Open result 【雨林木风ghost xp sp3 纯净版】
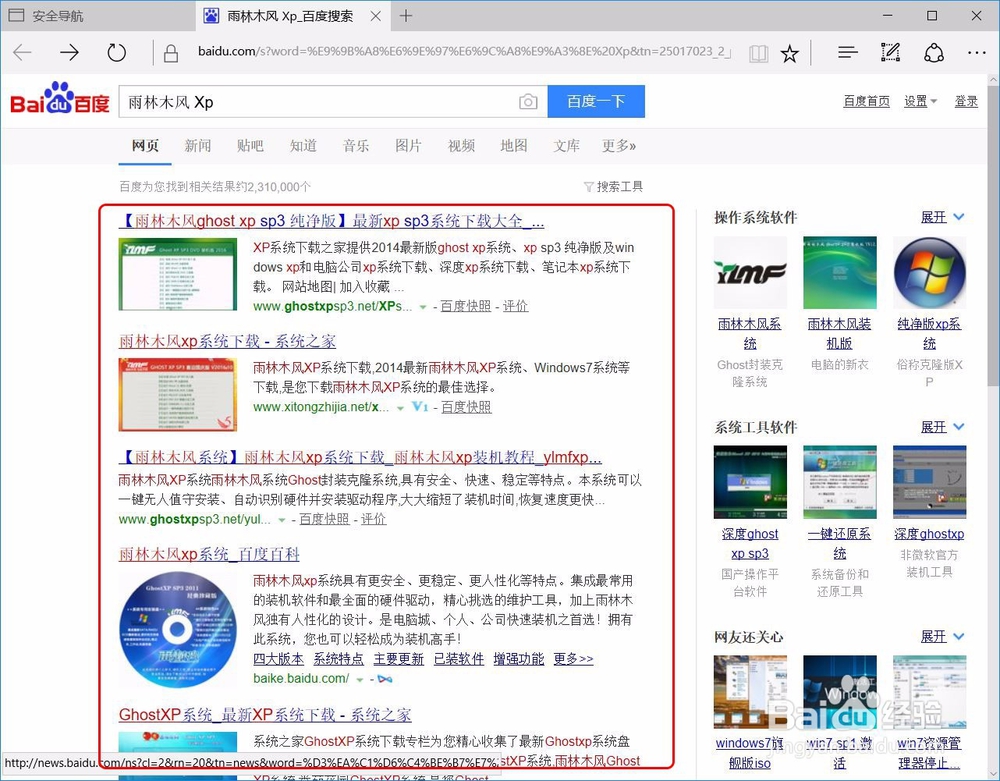Screen dimensions: 1000x781 pyautogui.click(x=332, y=221)
